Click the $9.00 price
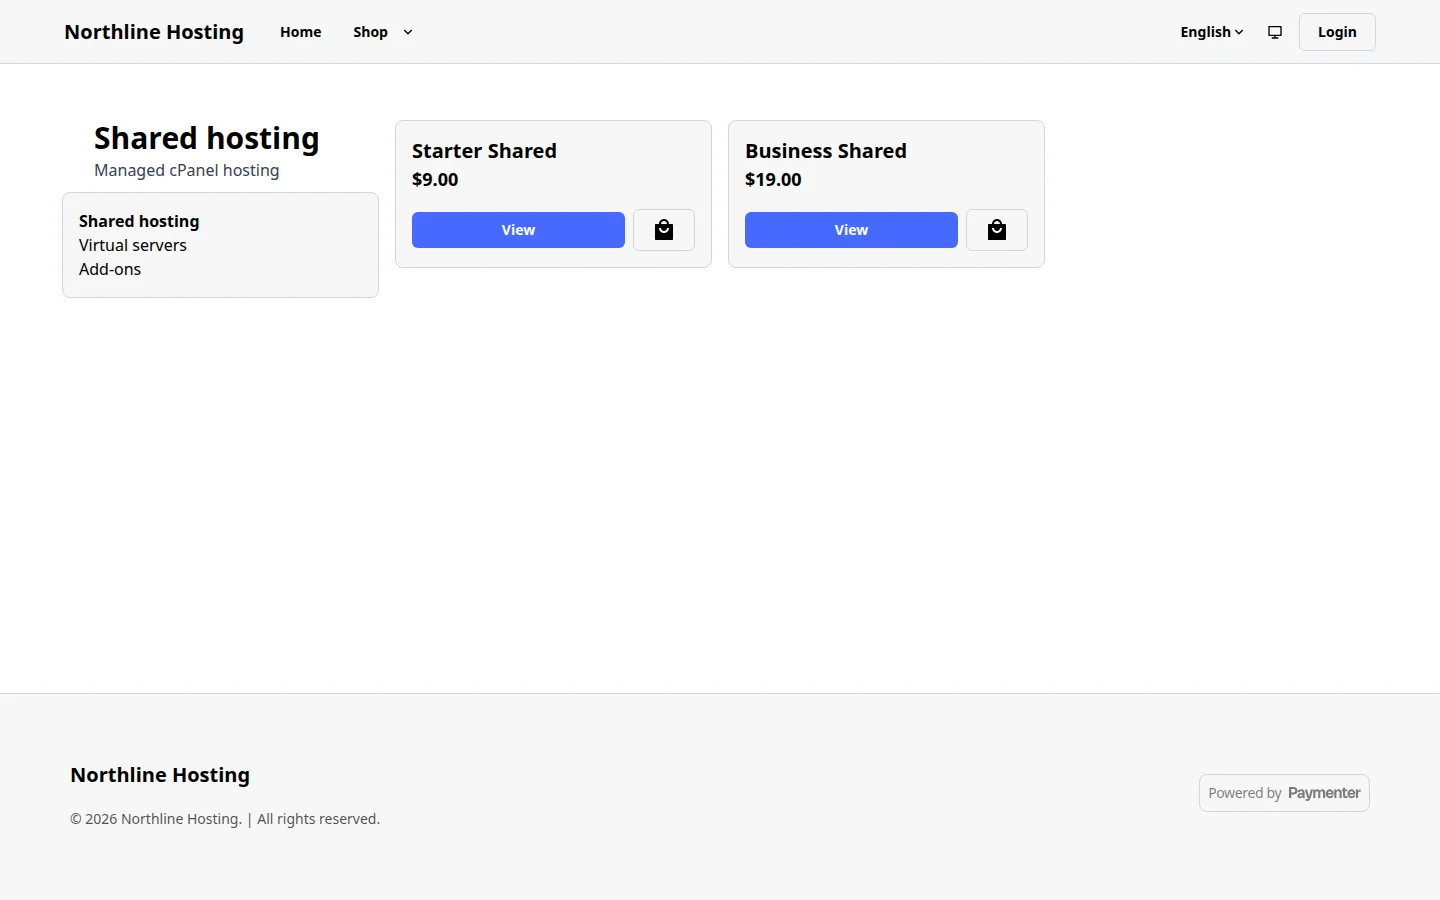 (435, 180)
